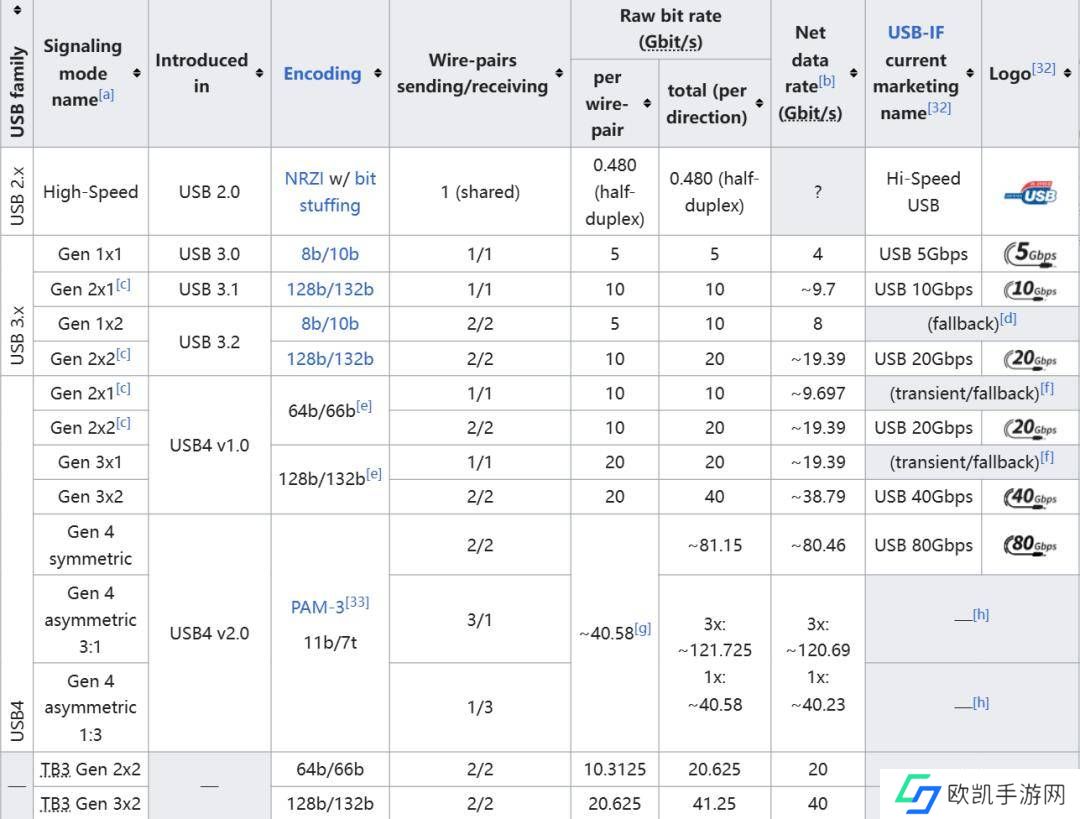This screenshot has width=1080, height=819.
Task: Open the USB 5Gbps logo image
Action: click(x=1030, y=253)
